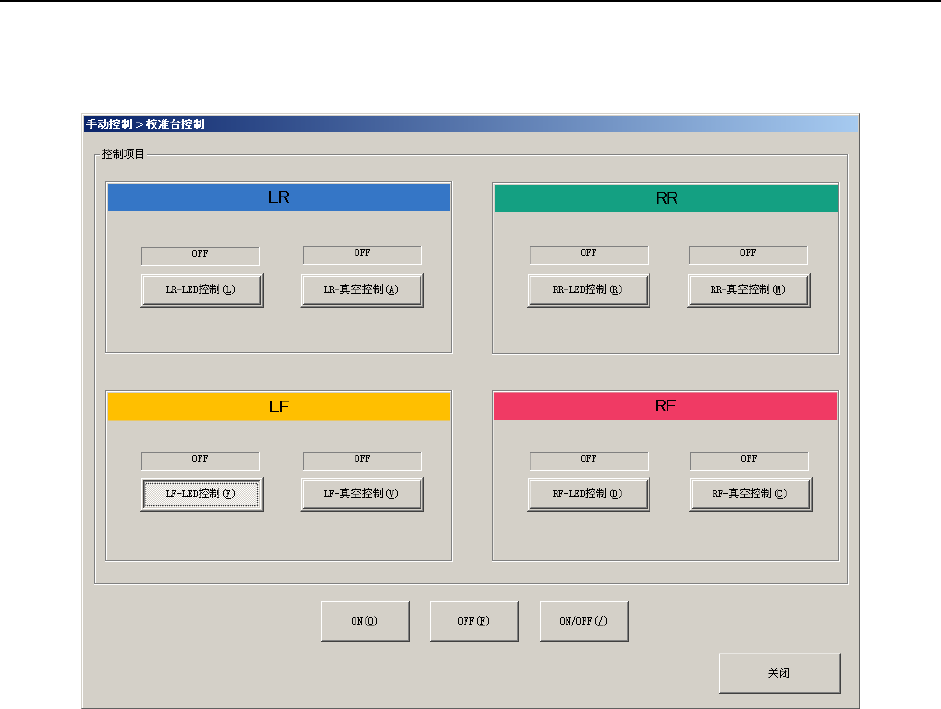The width and height of the screenshot is (941, 709).
Task: Toggle the LF-真空控制 button
Action: tap(362, 495)
